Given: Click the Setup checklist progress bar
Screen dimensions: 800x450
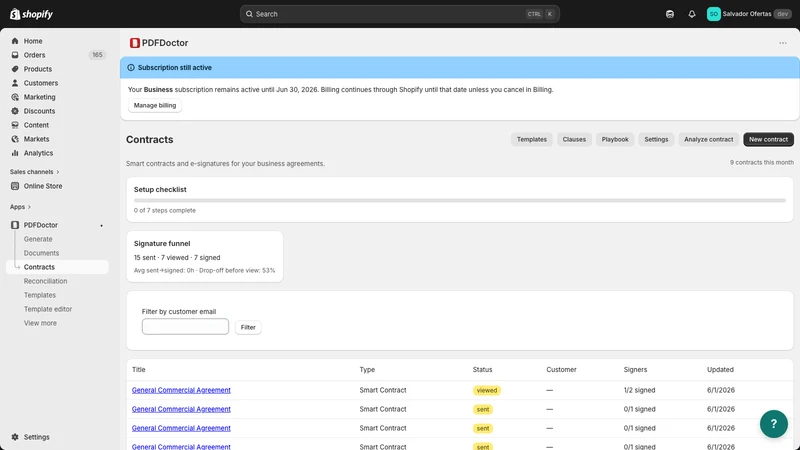Looking at the screenshot, I should (x=460, y=201).
